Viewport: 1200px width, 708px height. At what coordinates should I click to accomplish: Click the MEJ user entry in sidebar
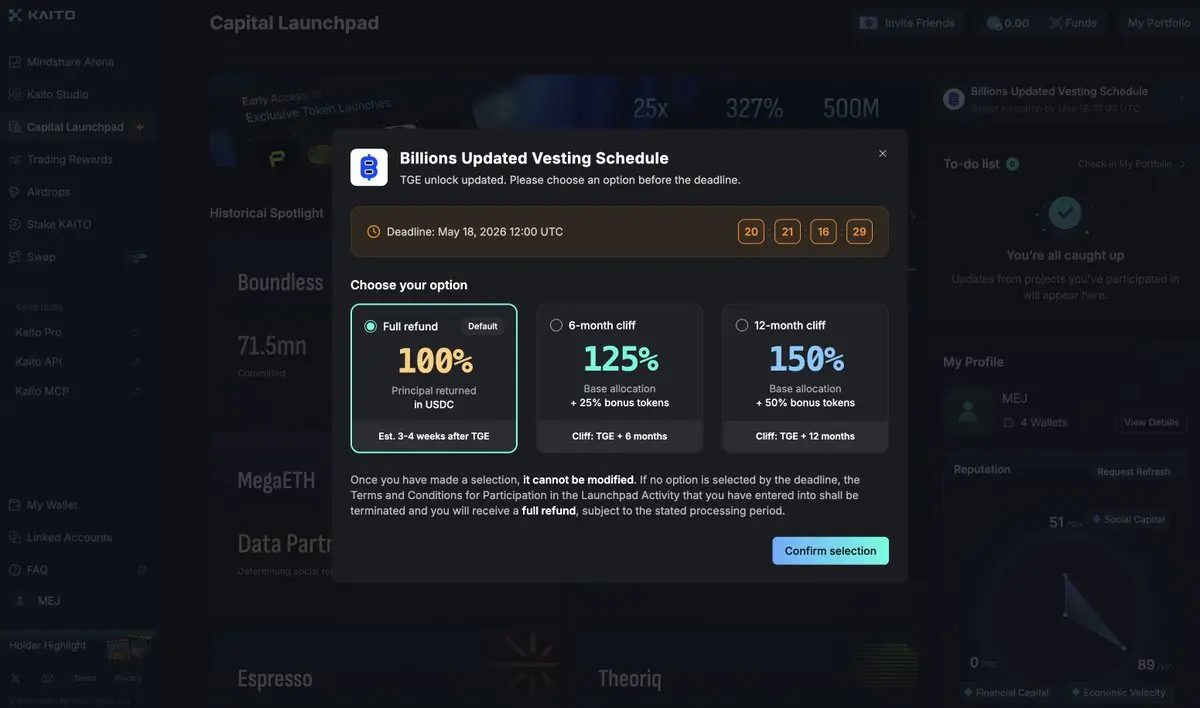[x=48, y=601]
